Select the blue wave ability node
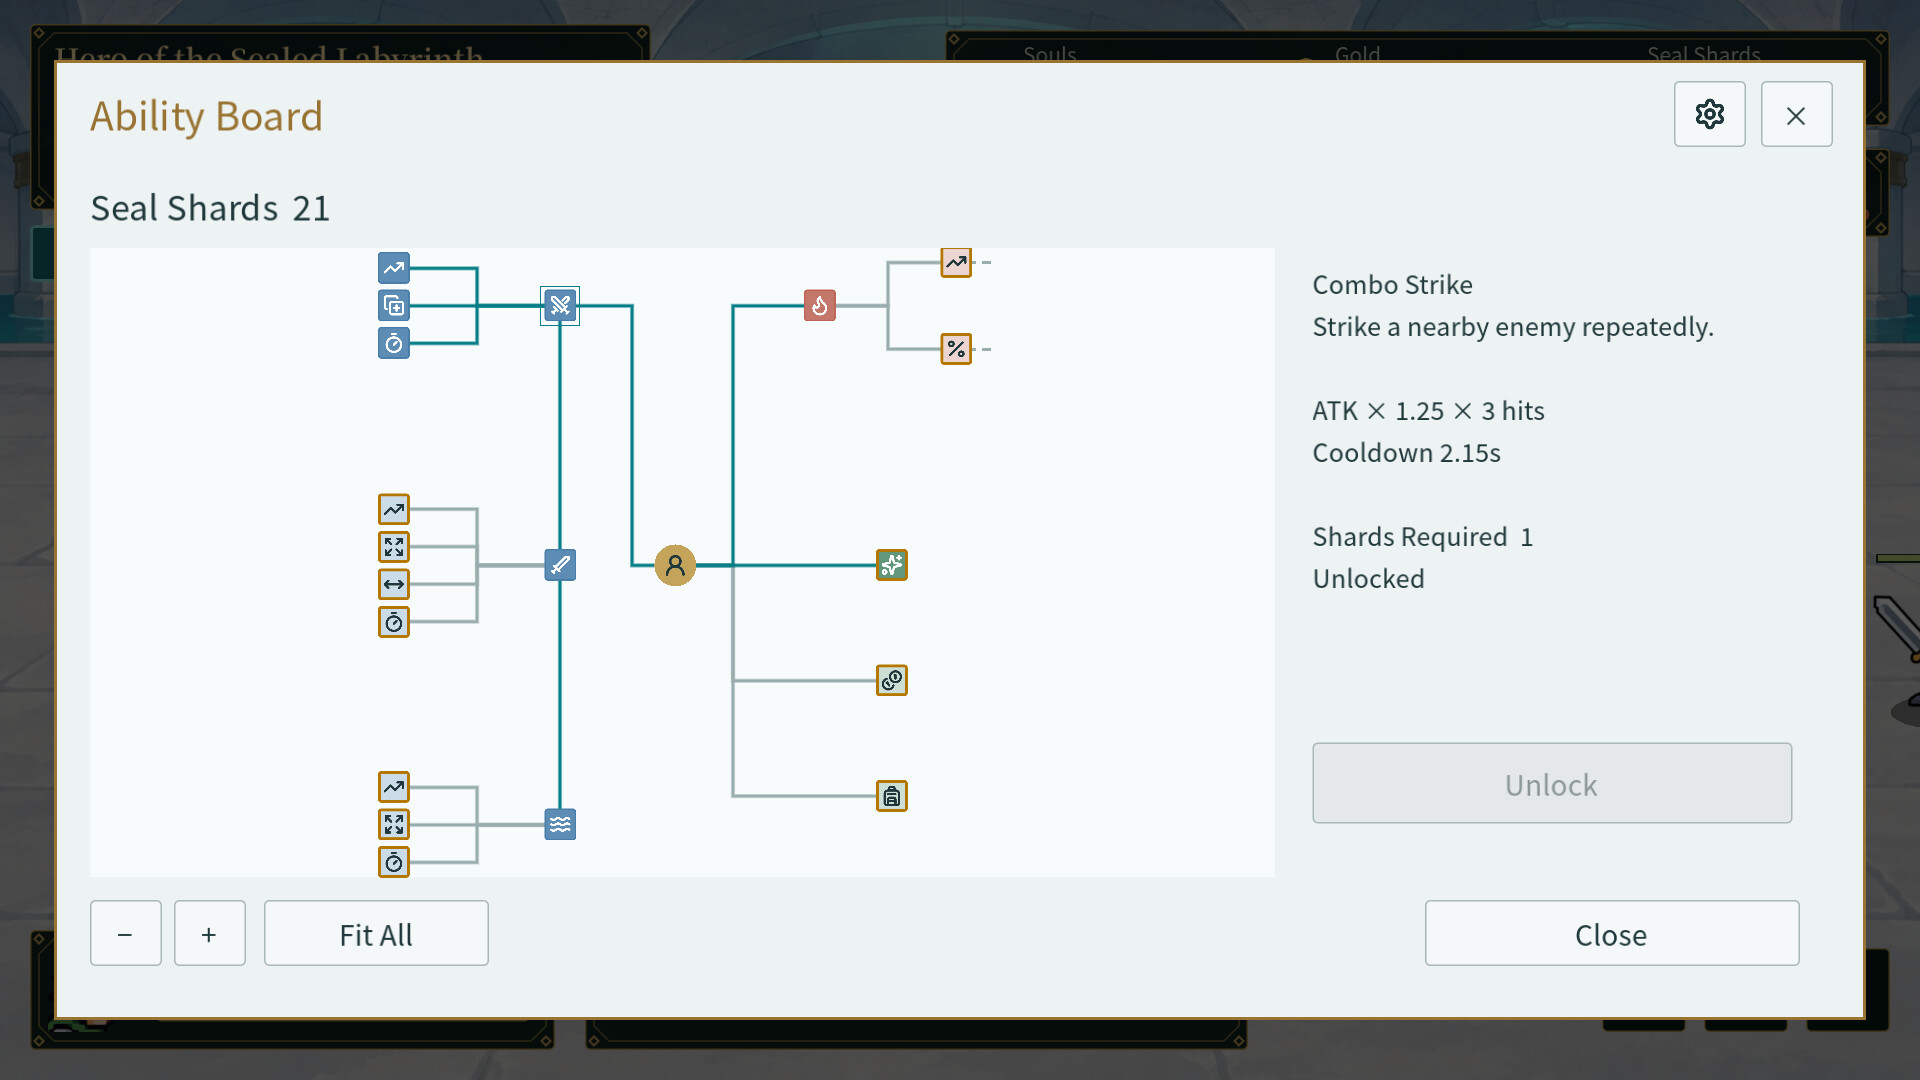 (x=560, y=824)
